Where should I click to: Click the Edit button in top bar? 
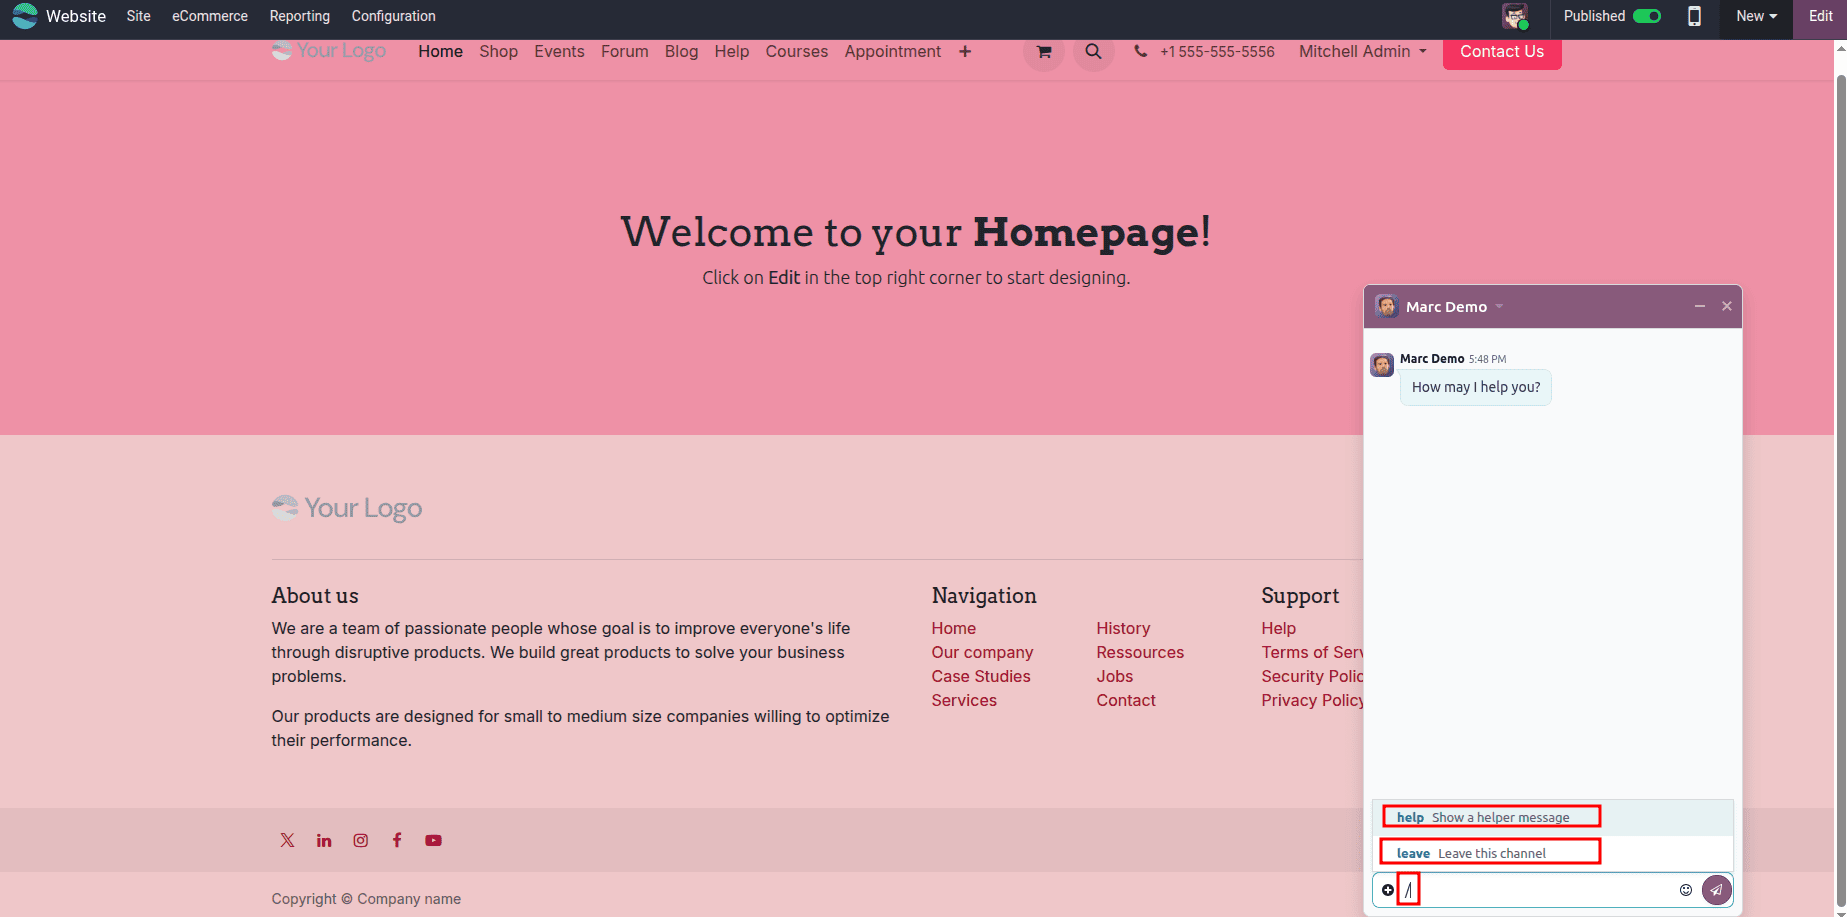click(x=1820, y=16)
